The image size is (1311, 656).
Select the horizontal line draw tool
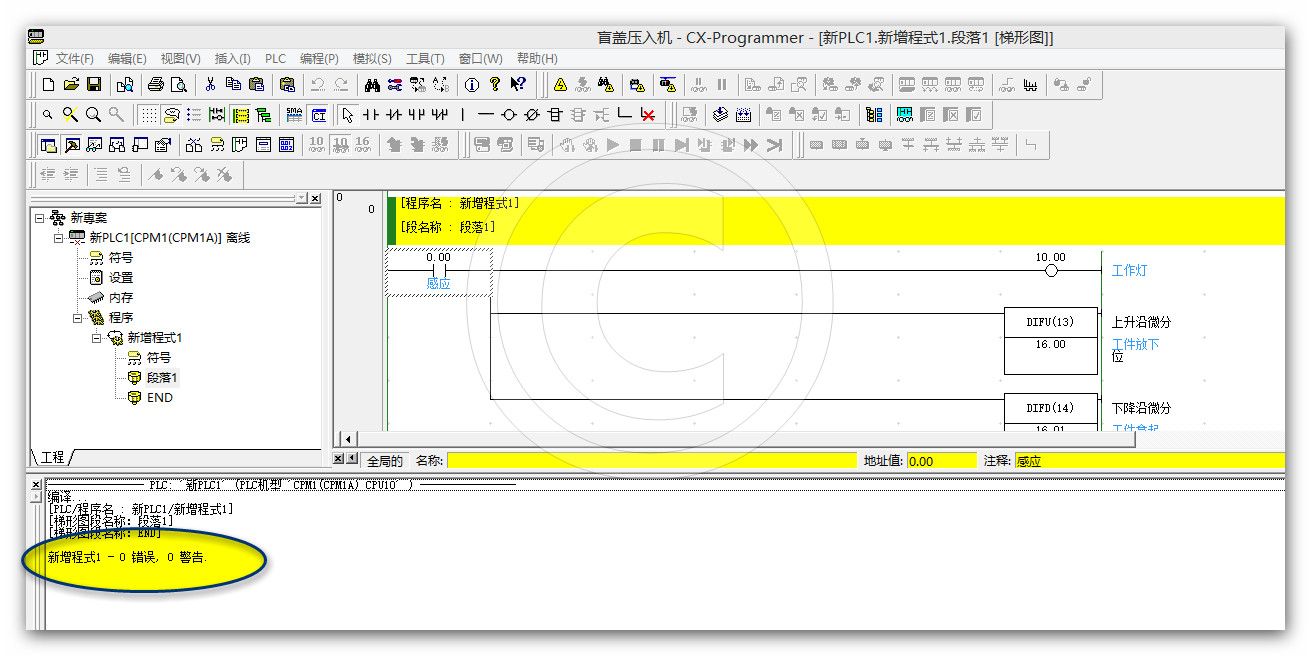pyautogui.click(x=485, y=115)
